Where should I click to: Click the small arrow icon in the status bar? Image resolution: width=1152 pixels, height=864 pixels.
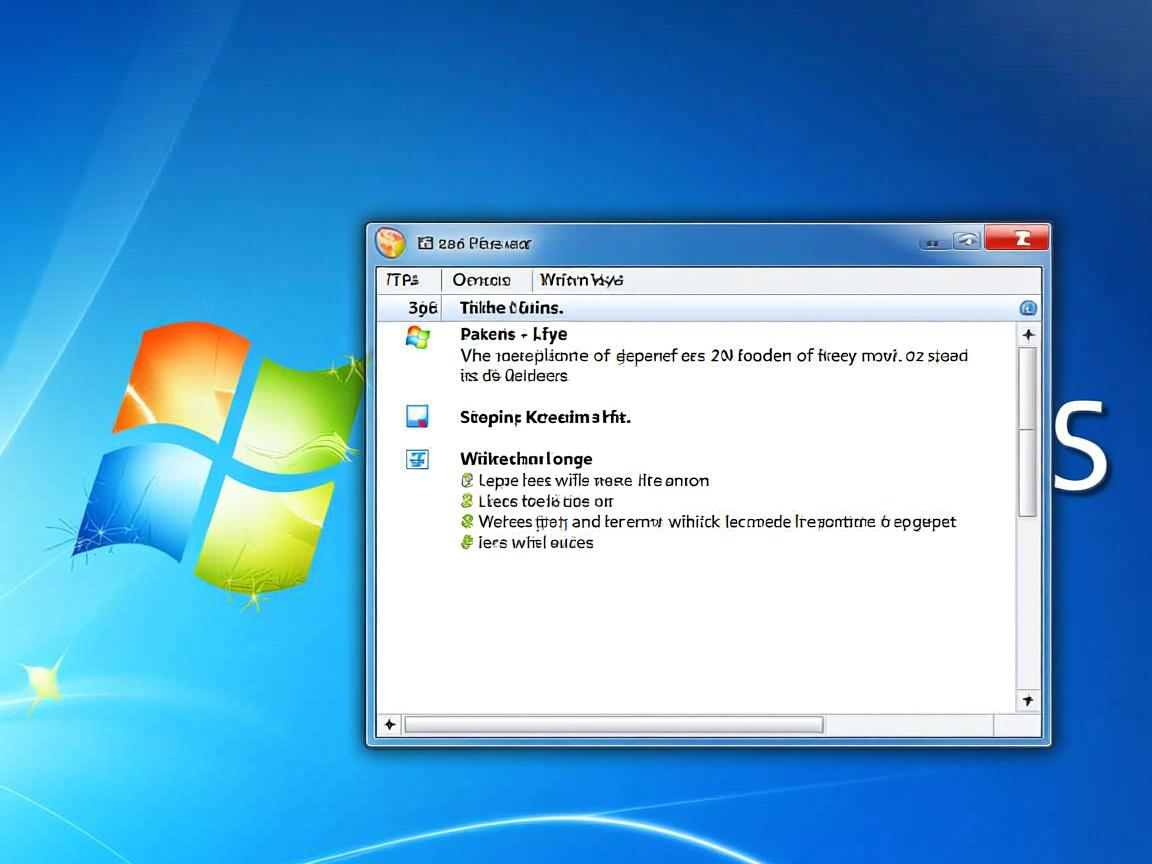coord(389,724)
